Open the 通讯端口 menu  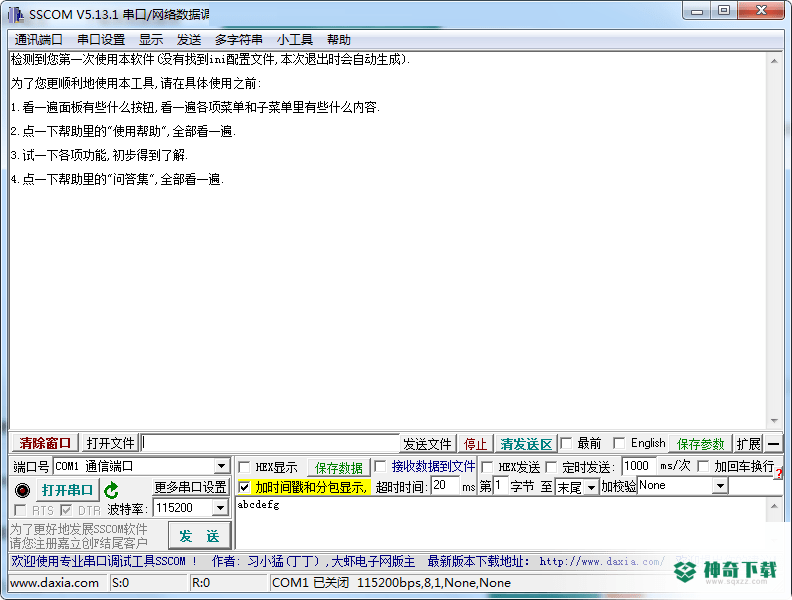pos(38,39)
